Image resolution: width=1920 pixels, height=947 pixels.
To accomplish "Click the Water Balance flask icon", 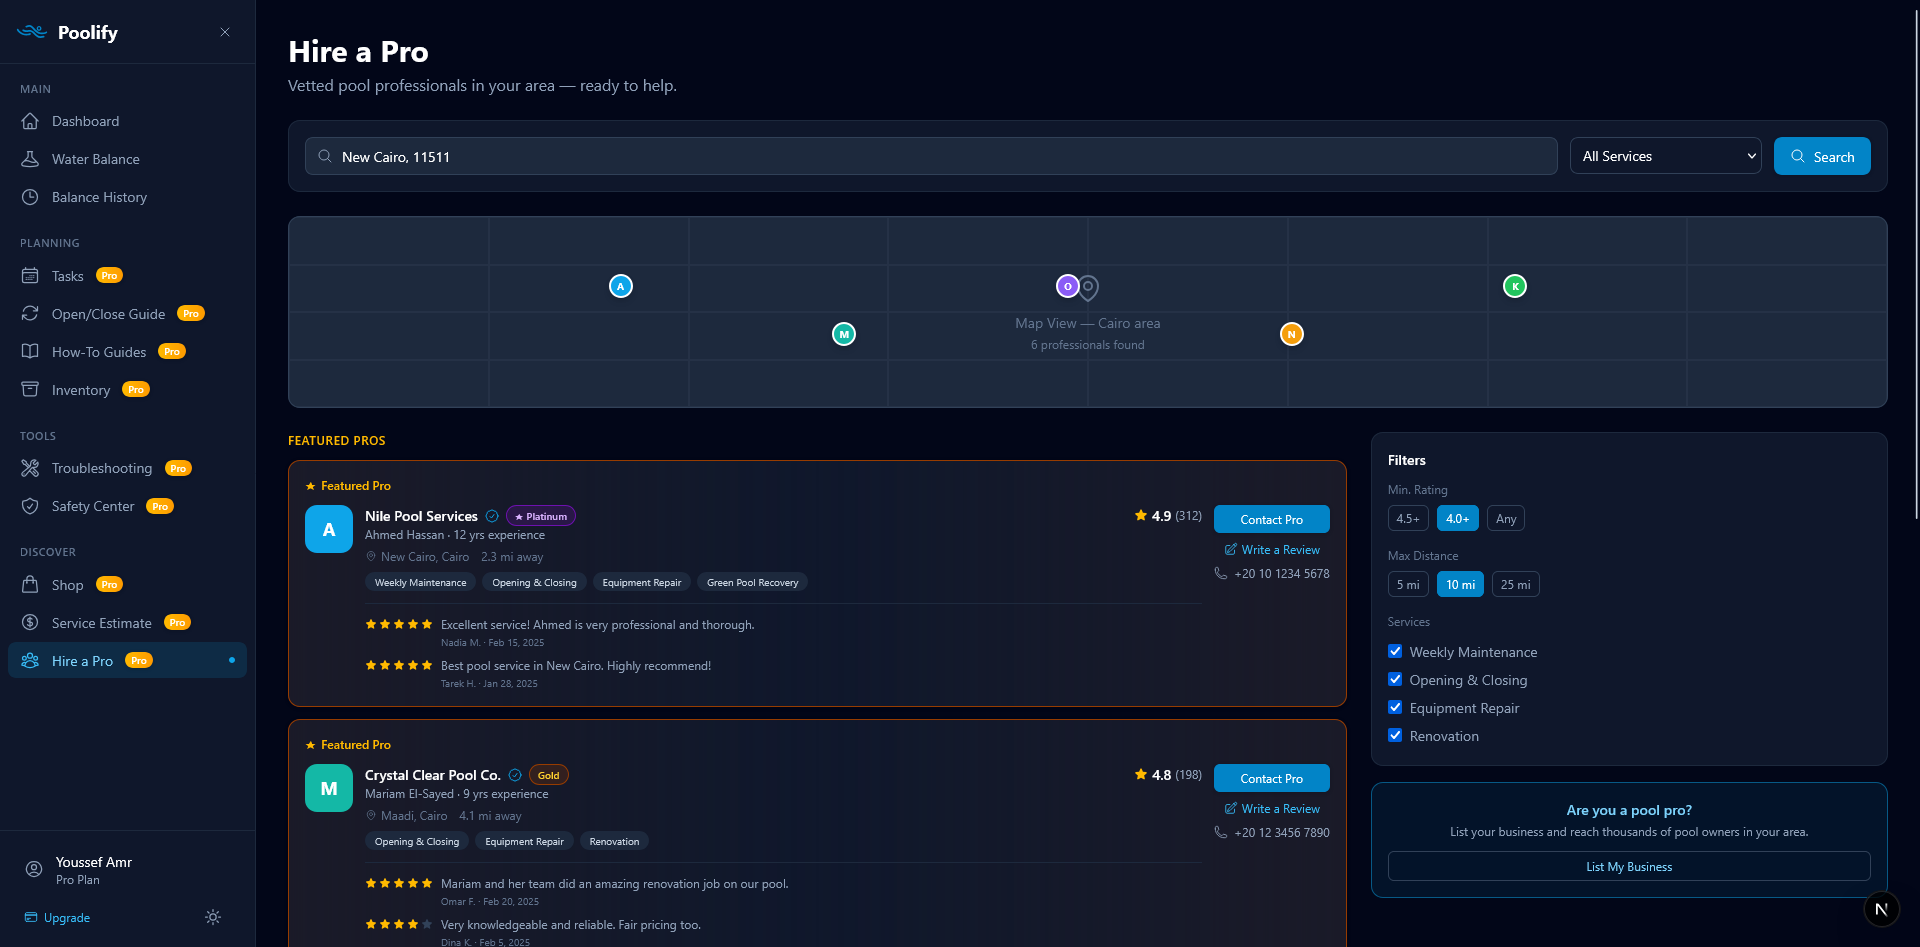I will click(30, 159).
